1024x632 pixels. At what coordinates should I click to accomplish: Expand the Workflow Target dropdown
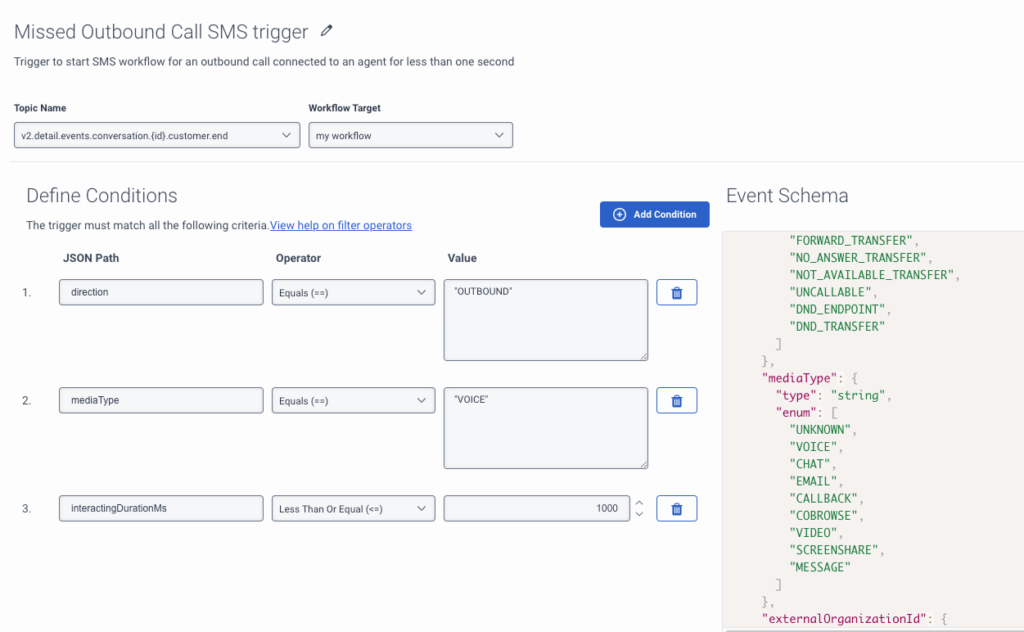click(x=411, y=135)
